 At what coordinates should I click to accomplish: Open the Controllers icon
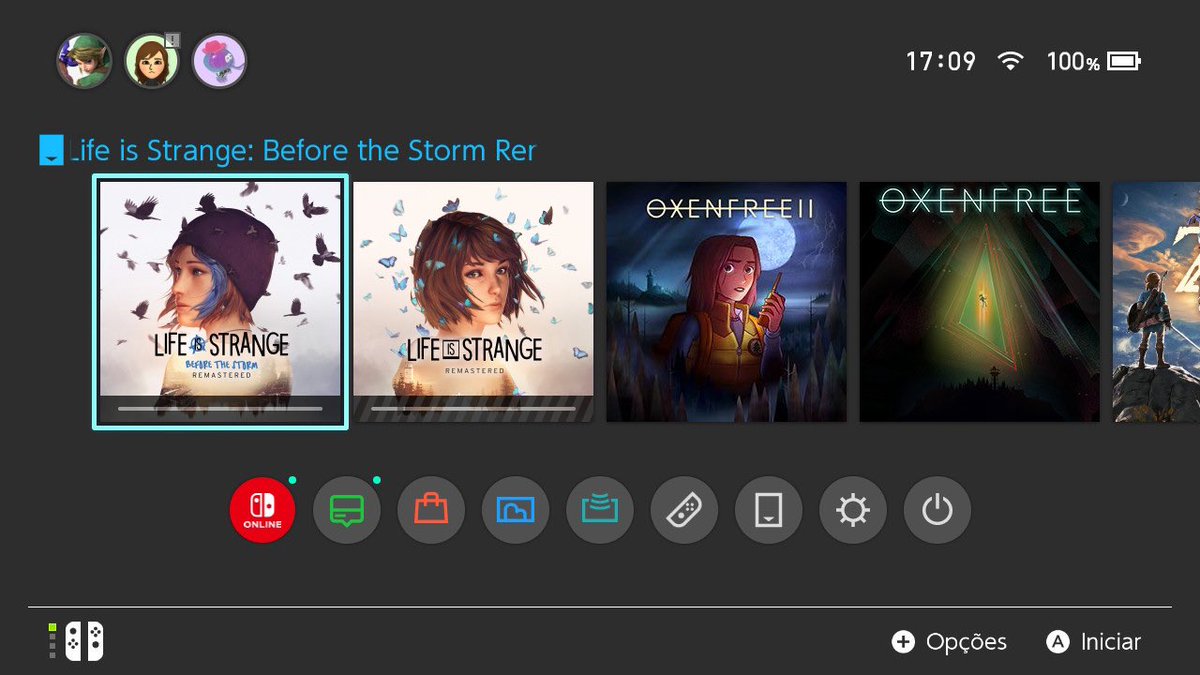tap(684, 511)
